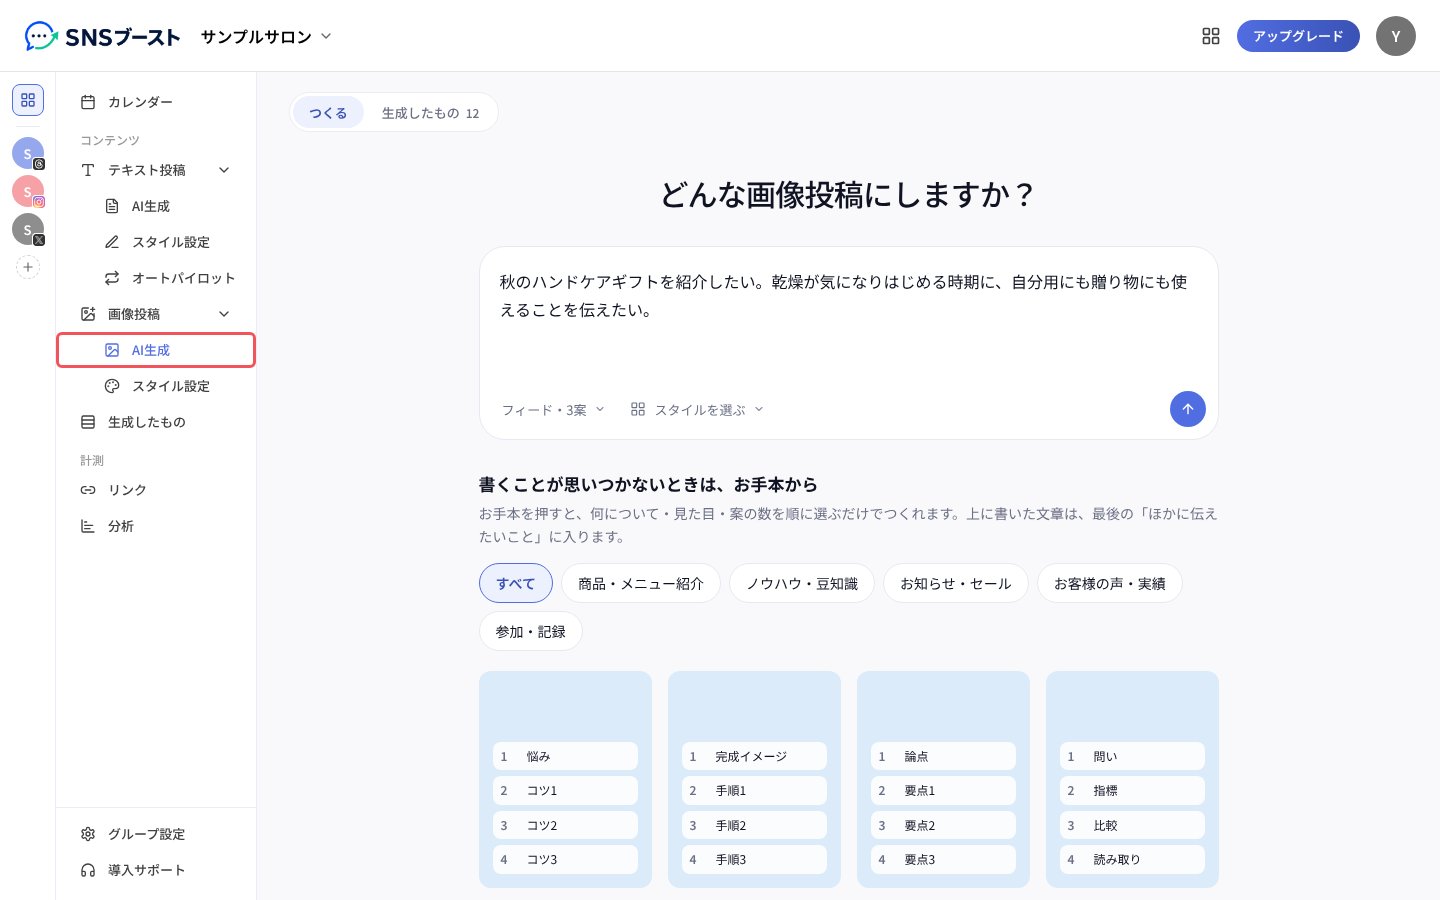The height and width of the screenshot is (900, 1440).
Task: Select the 商品・メニュー紹介 filter chip
Action: tap(641, 583)
